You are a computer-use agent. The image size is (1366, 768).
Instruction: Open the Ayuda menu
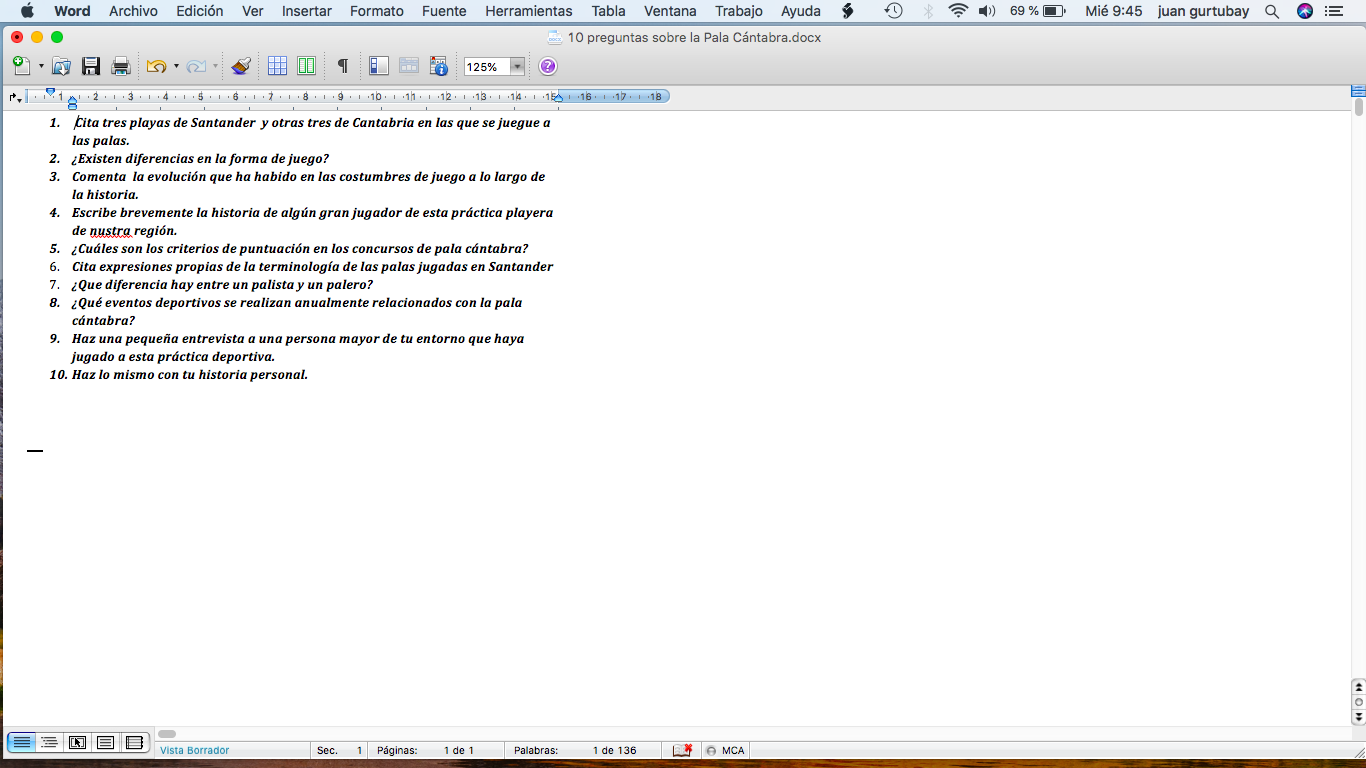800,11
